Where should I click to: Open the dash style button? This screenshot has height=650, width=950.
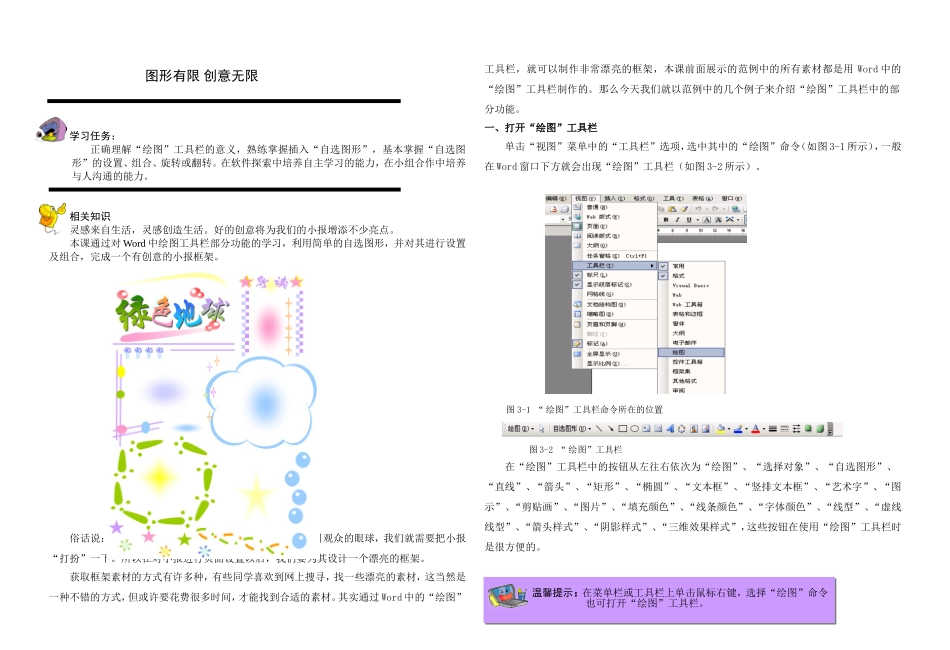785,428
